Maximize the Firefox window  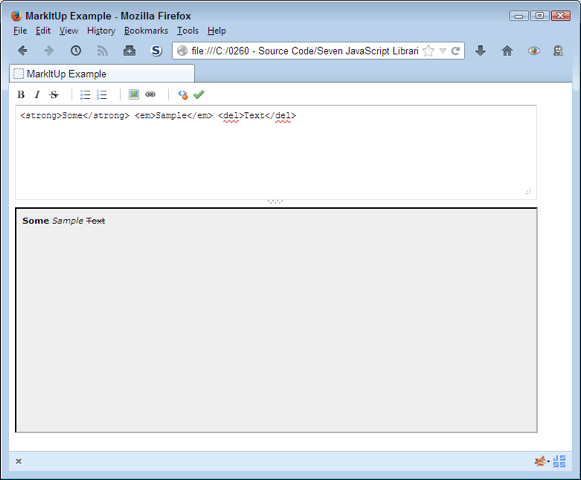click(540, 16)
